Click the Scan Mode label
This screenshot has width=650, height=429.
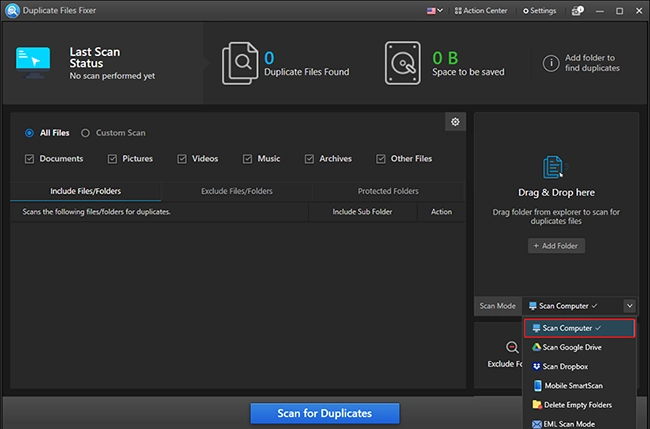point(497,306)
